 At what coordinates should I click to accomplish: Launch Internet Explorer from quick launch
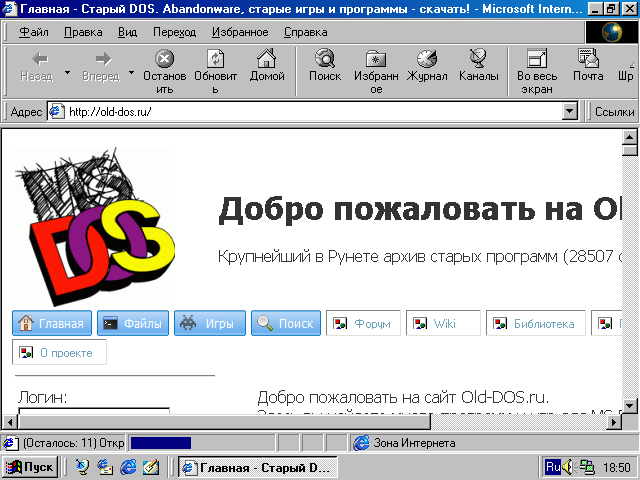tap(128, 467)
